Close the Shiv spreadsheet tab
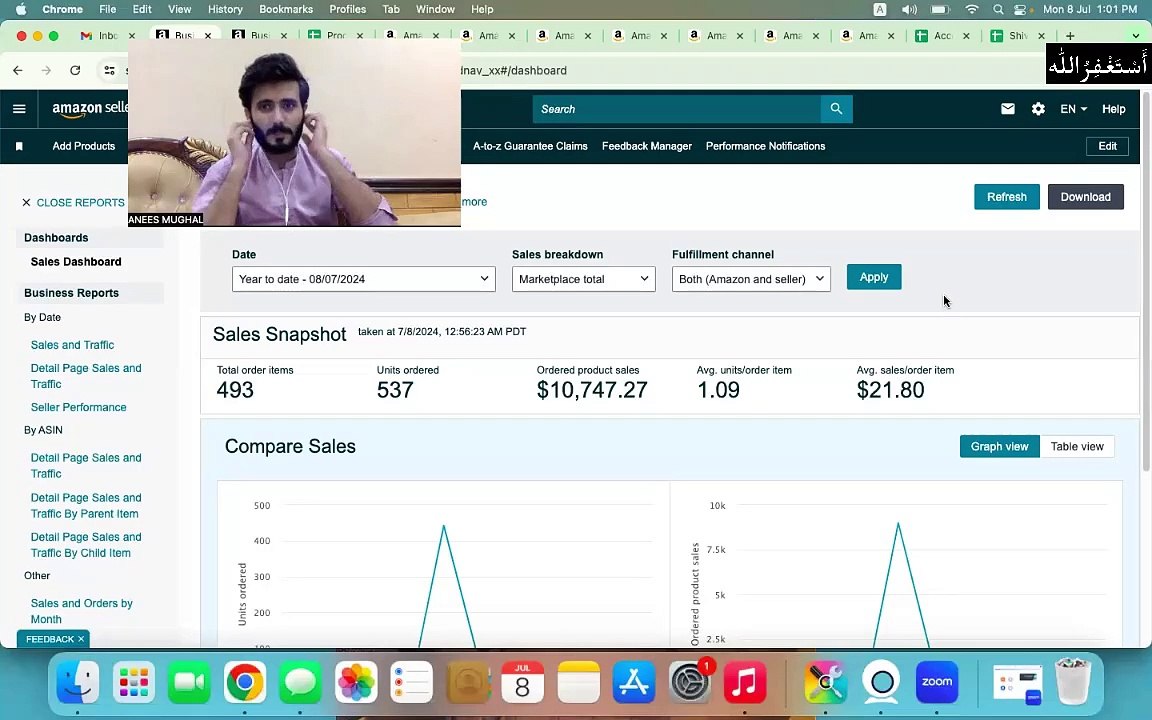This screenshot has width=1152, height=720. click(1041, 35)
